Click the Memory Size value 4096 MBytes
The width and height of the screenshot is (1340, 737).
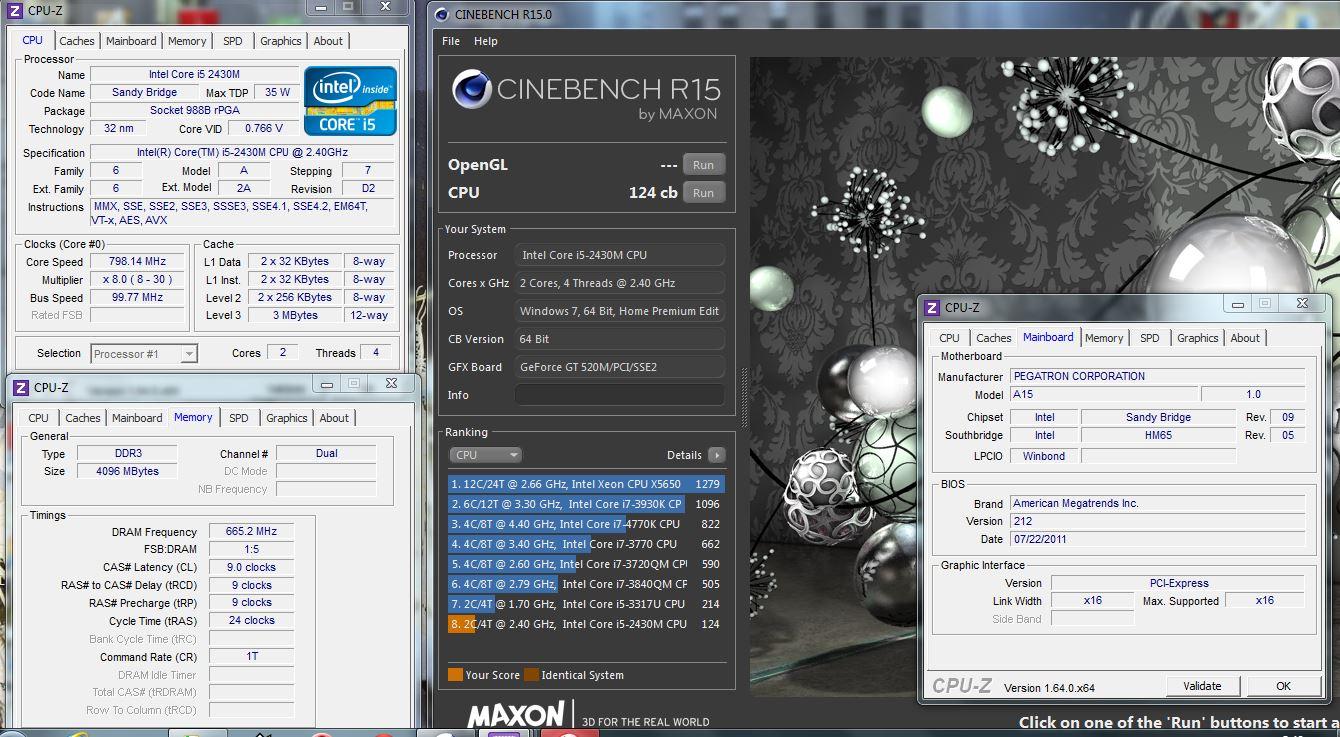click(x=129, y=471)
